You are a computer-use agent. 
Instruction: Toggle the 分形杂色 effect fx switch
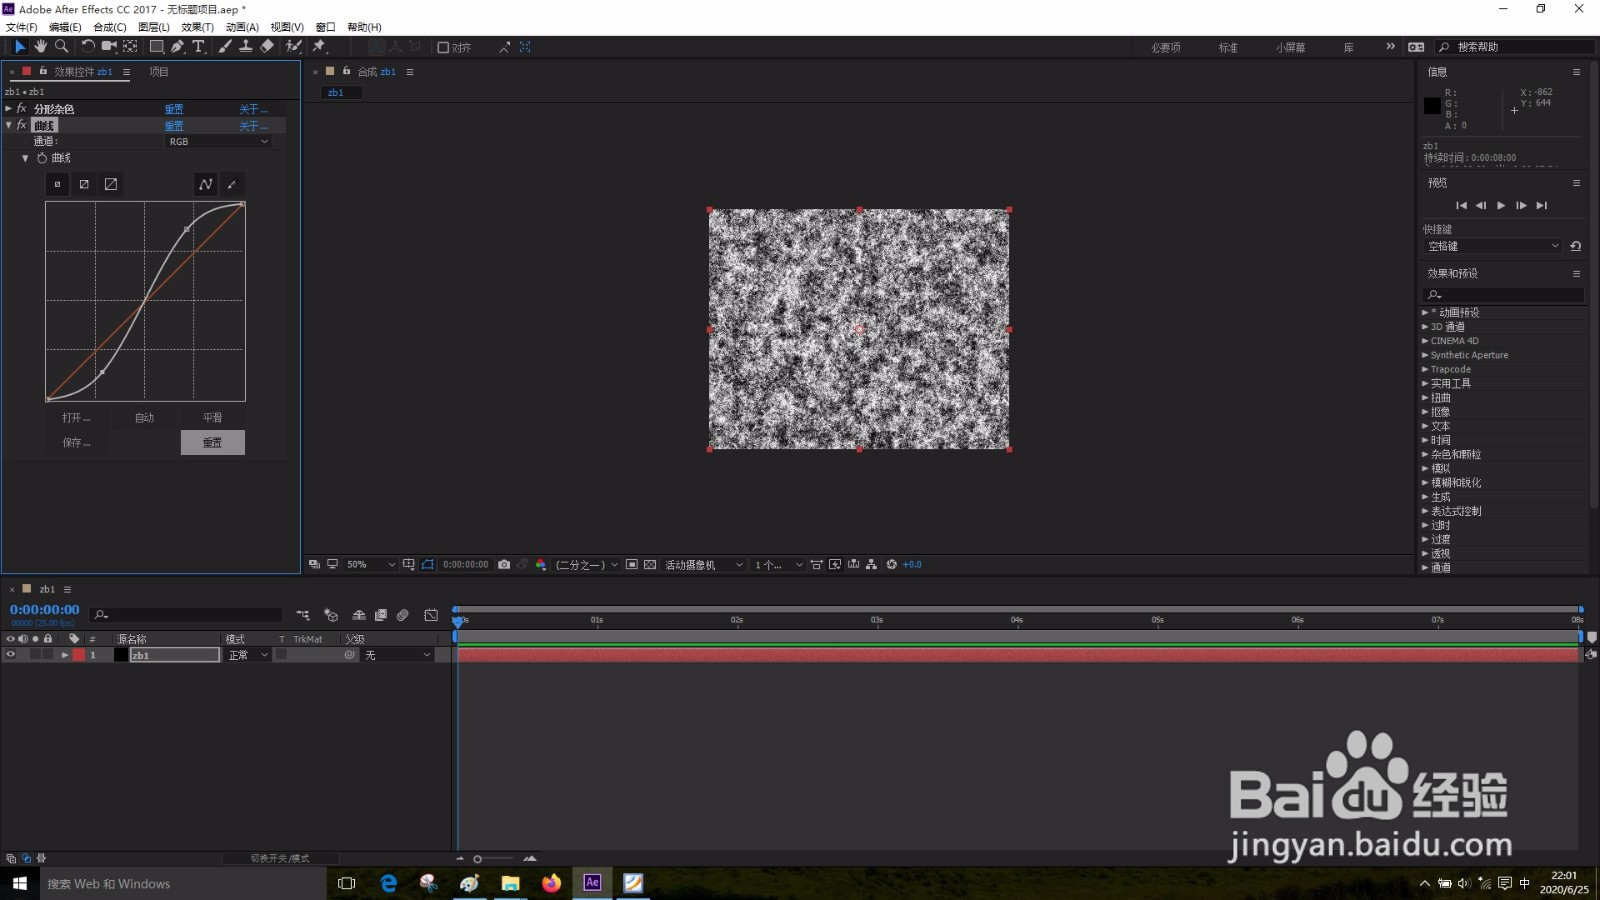[x=21, y=108]
